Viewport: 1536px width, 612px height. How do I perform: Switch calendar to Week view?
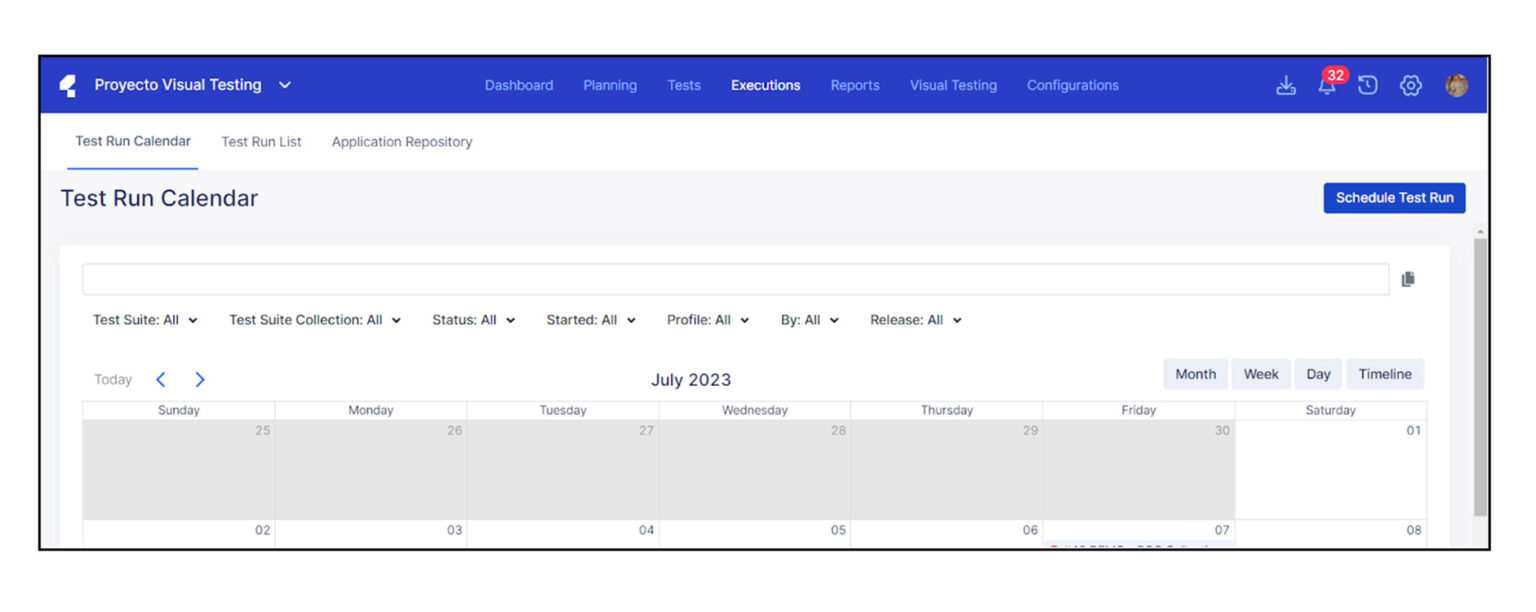point(1261,374)
